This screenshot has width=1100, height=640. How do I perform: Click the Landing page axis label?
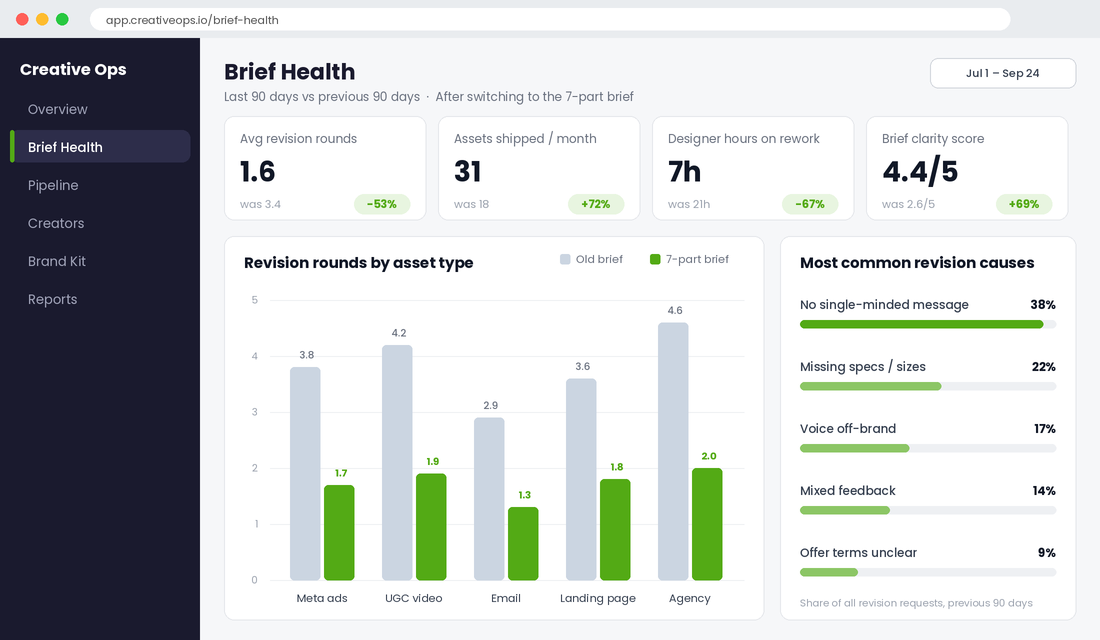(598, 599)
